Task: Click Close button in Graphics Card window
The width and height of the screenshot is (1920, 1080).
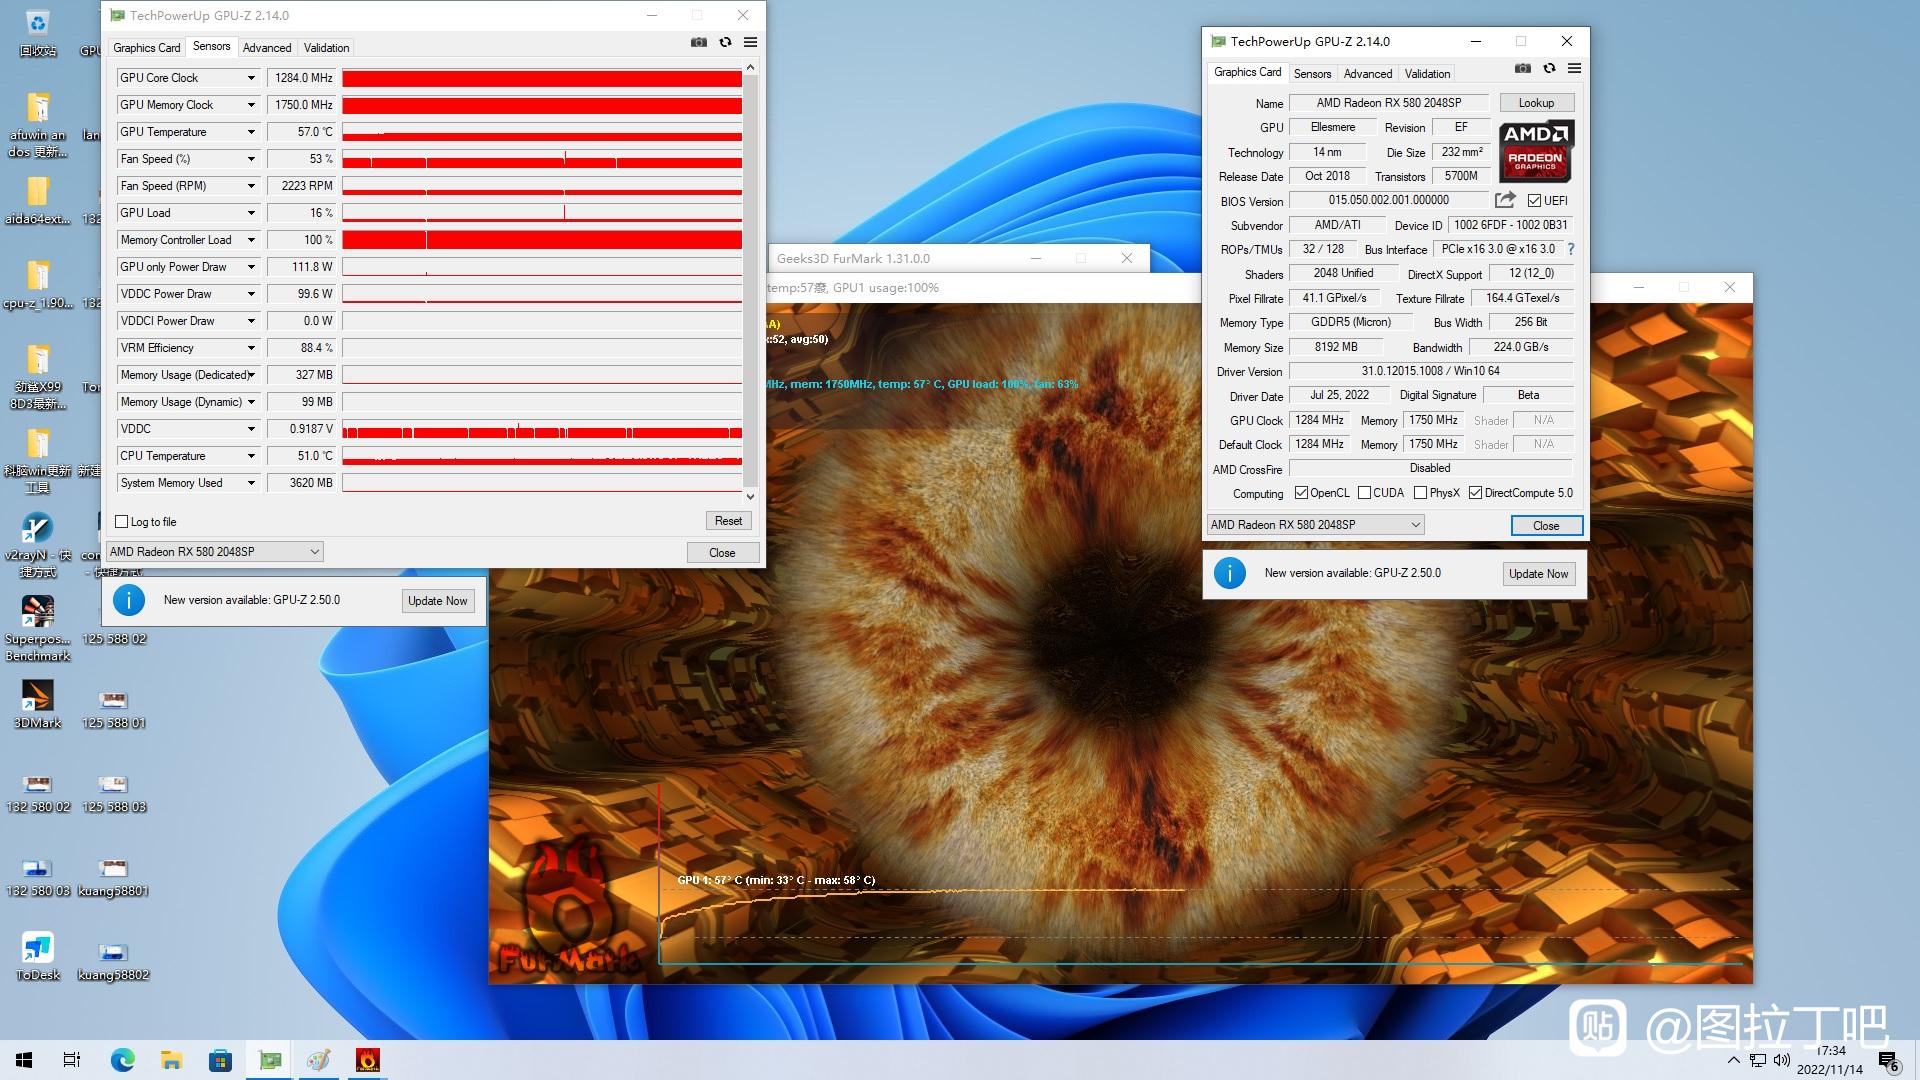Action: click(x=1546, y=526)
